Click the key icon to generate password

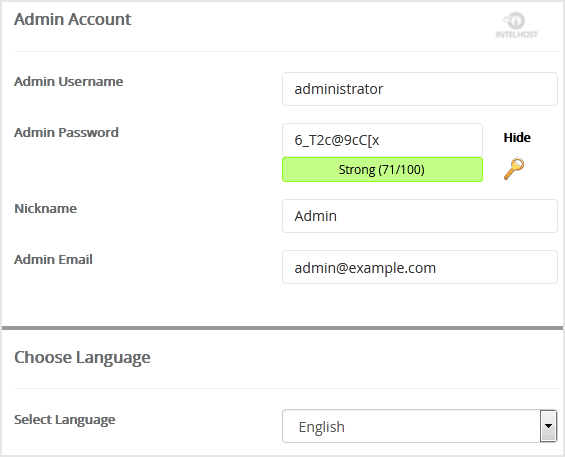[514, 169]
